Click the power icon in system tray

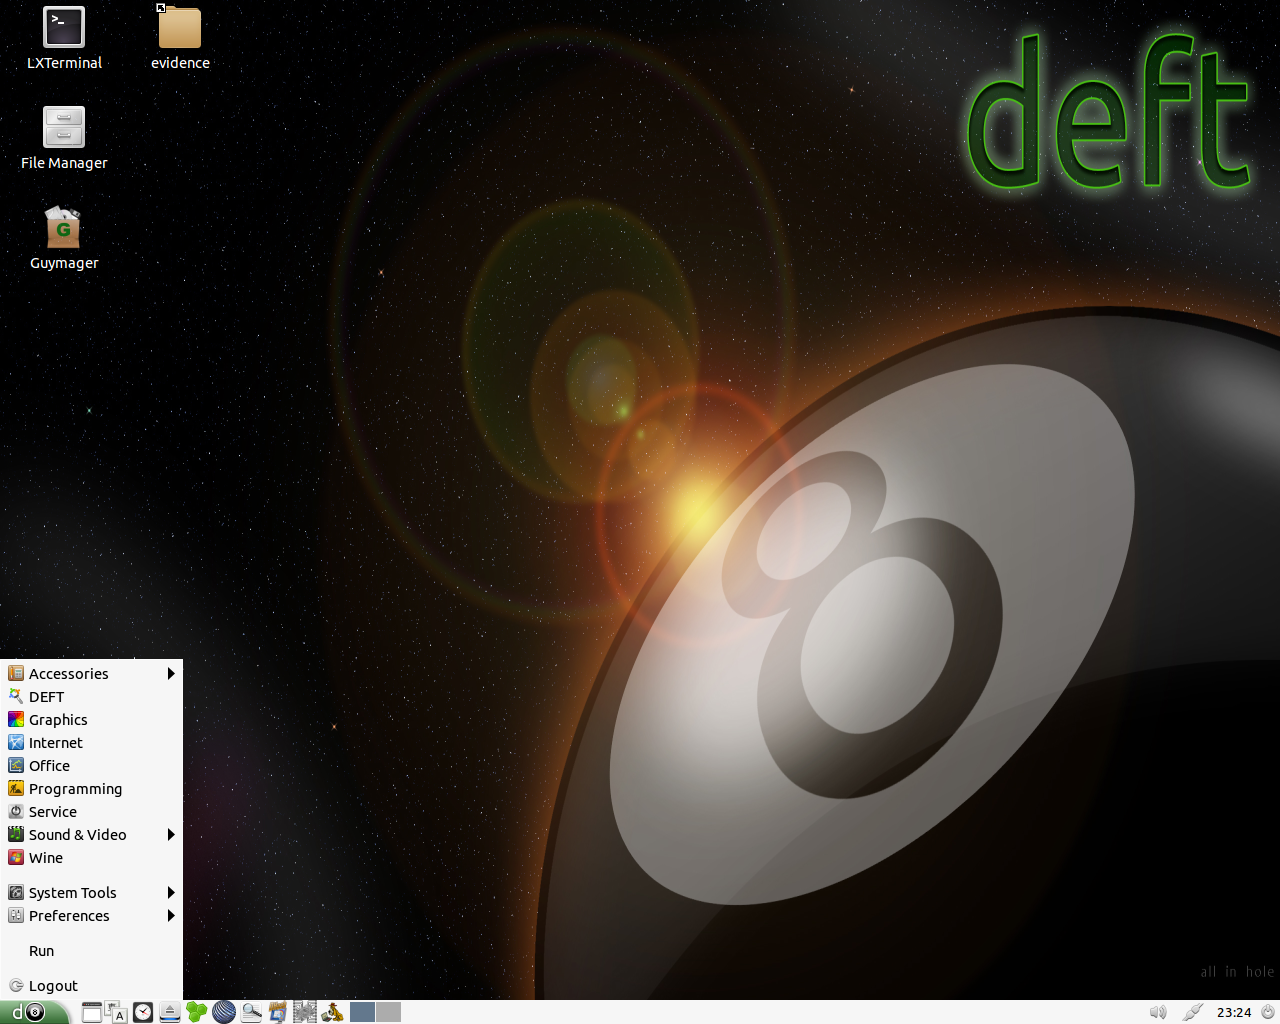pos(1267,1012)
